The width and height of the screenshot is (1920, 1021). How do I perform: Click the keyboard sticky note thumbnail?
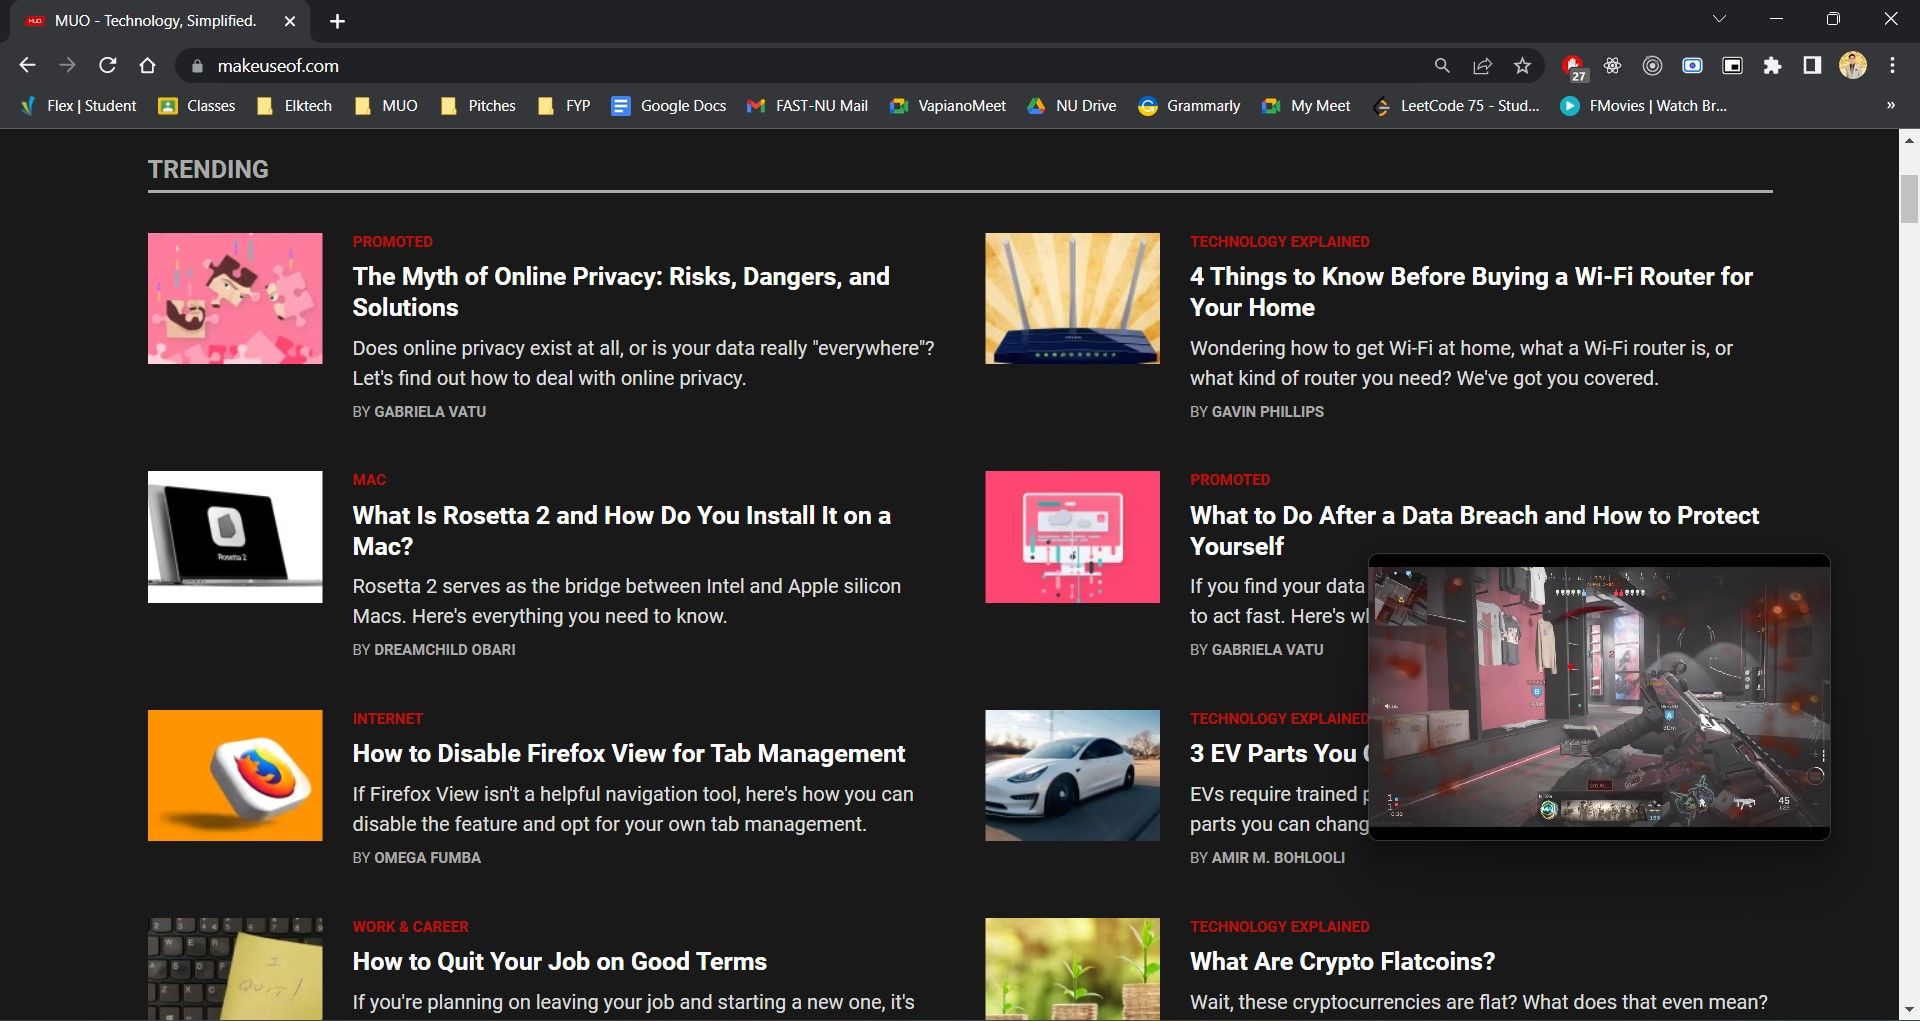[235, 969]
